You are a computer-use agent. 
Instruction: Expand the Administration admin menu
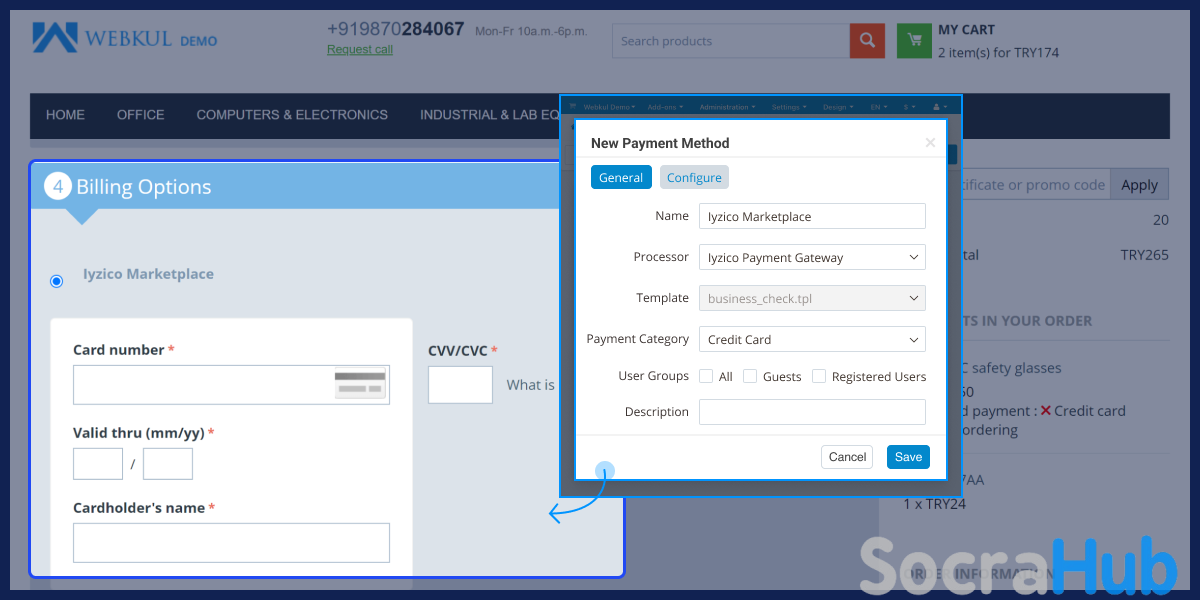[727, 107]
